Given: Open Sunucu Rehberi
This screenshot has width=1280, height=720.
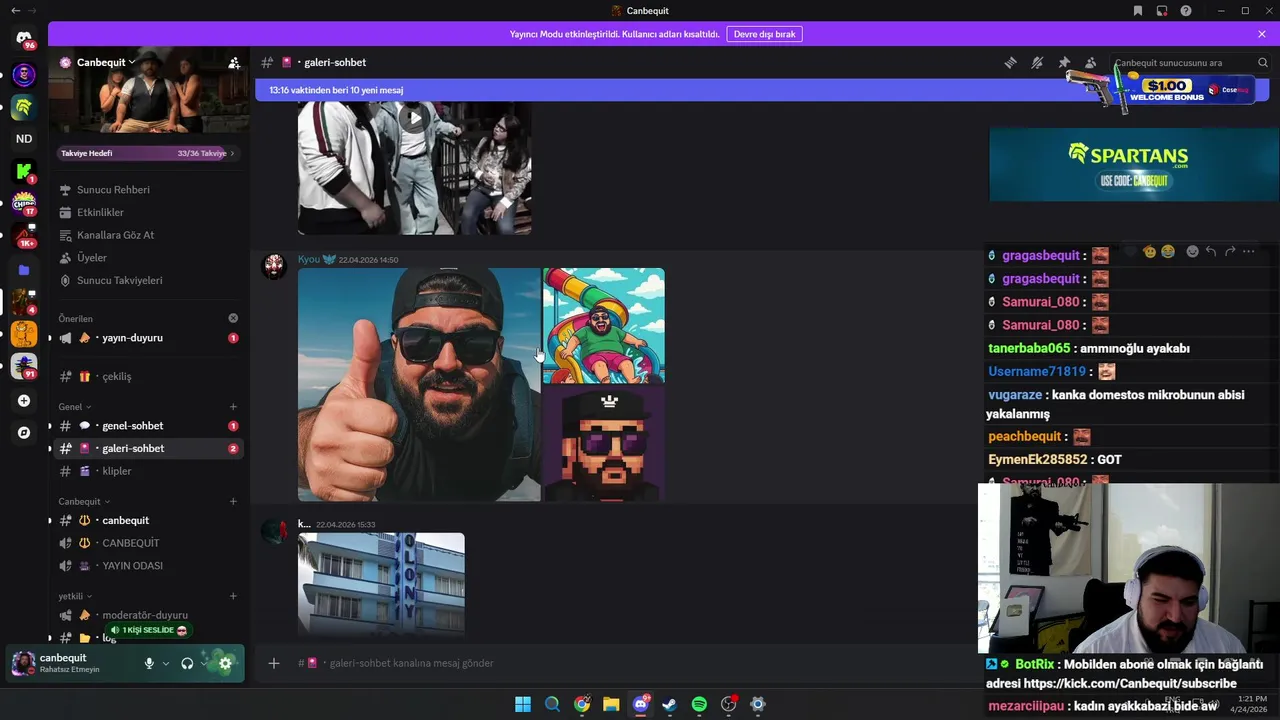Looking at the screenshot, I should pos(113,190).
